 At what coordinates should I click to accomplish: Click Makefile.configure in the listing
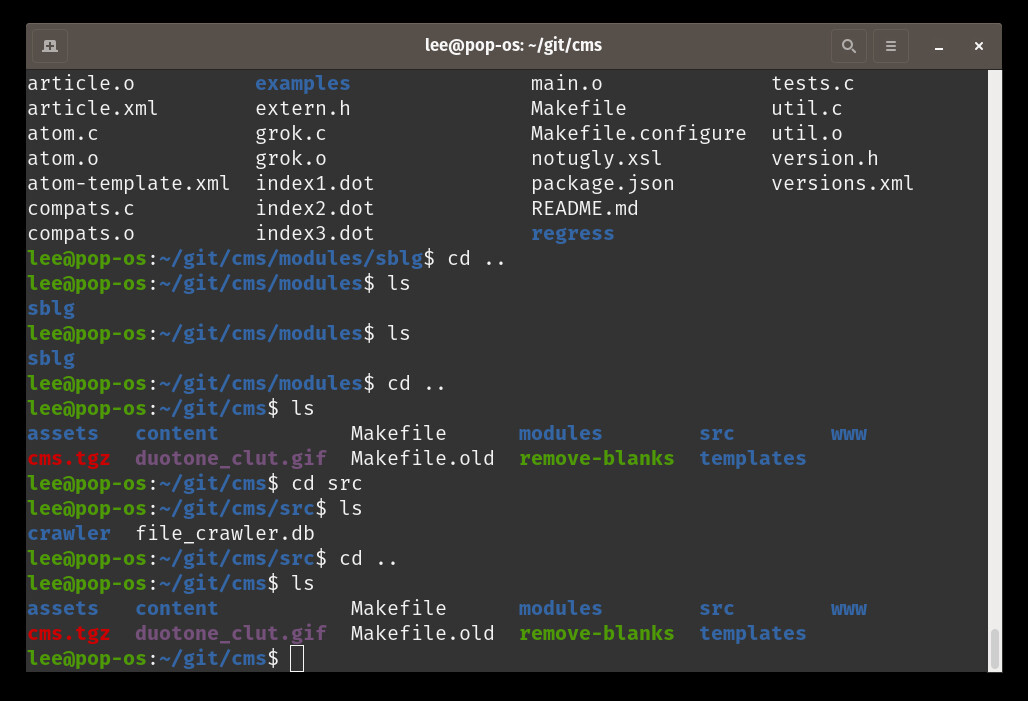tap(638, 133)
